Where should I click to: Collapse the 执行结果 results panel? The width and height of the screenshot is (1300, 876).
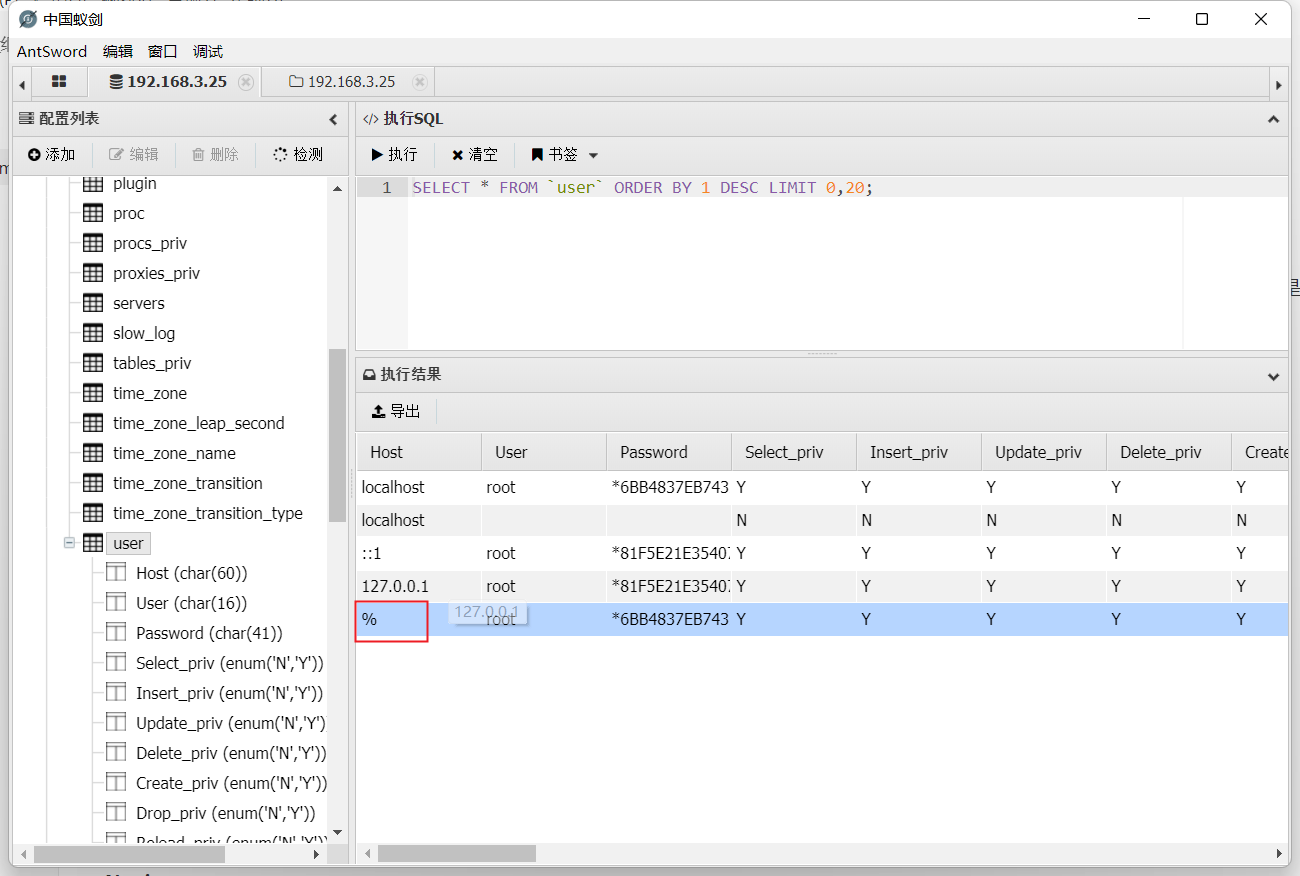pyautogui.click(x=1273, y=376)
